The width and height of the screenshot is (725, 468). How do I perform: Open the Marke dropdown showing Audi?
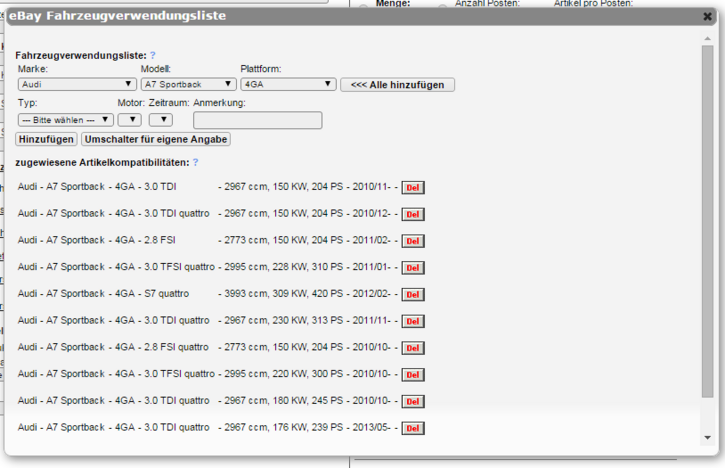77,84
